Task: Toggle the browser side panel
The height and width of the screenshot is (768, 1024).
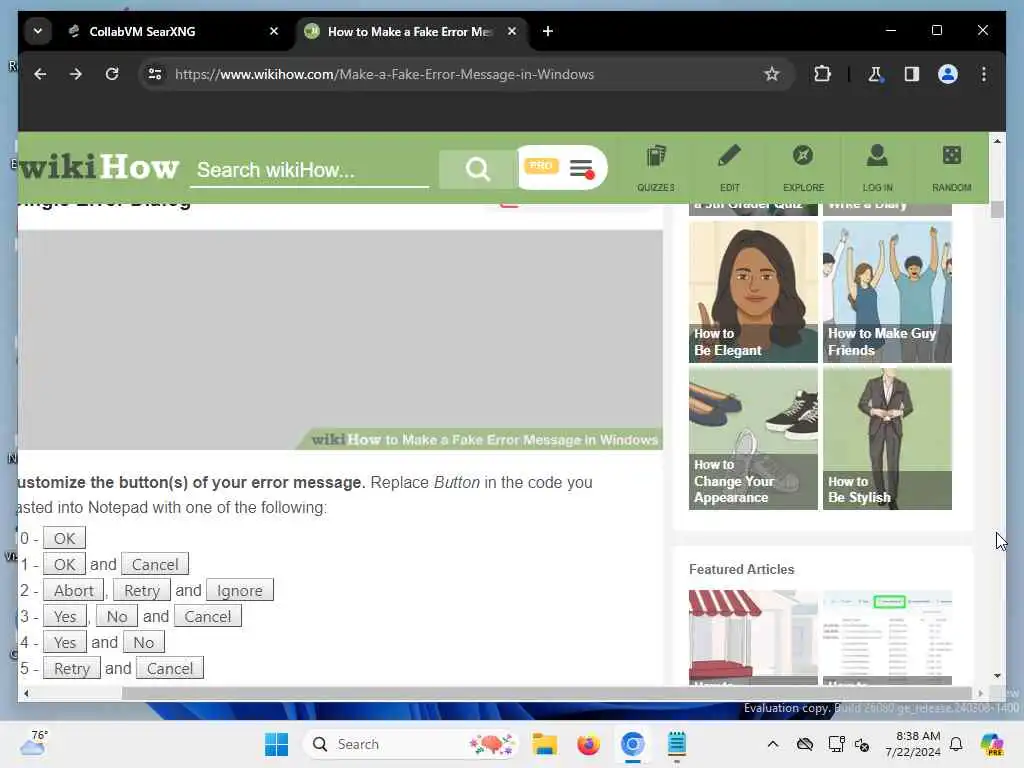Action: (912, 74)
